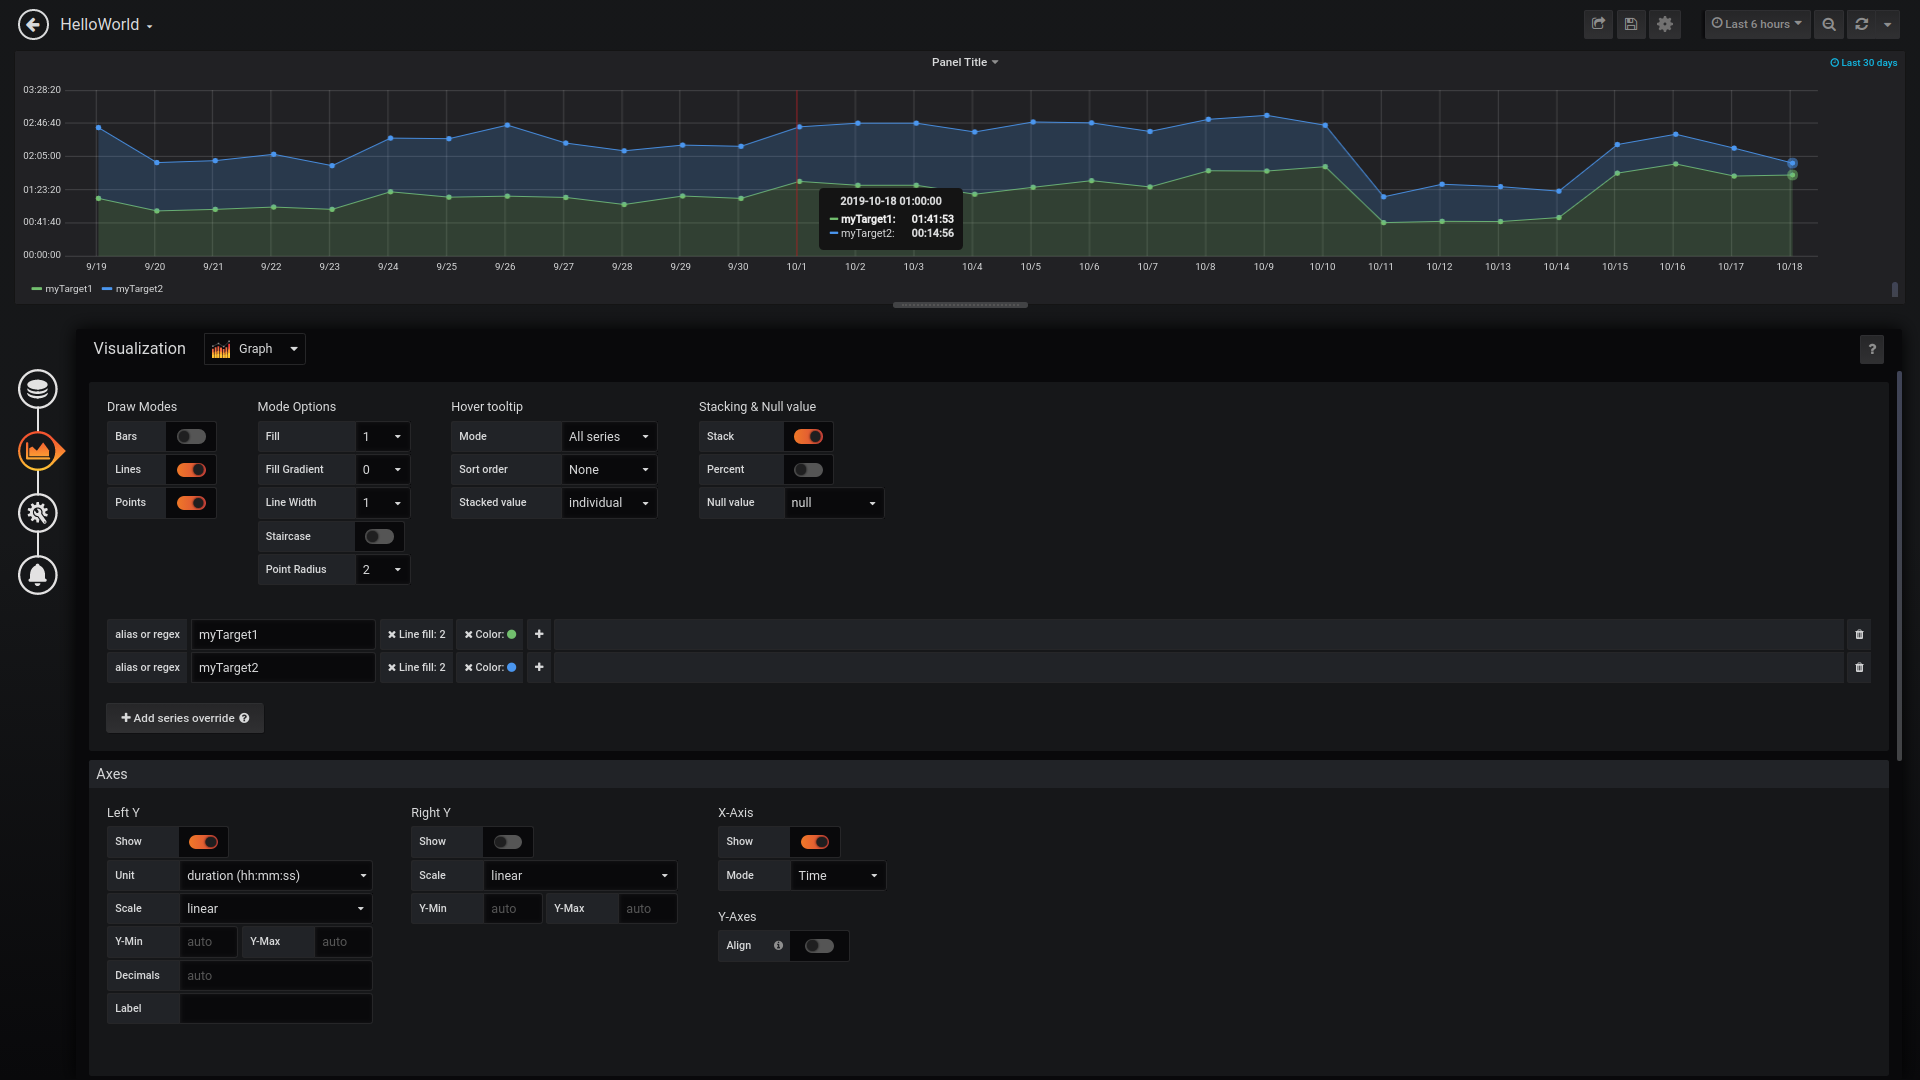The height and width of the screenshot is (1080, 1920).
Task: Open the Alert bell sidebar icon
Action: coord(38,575)
